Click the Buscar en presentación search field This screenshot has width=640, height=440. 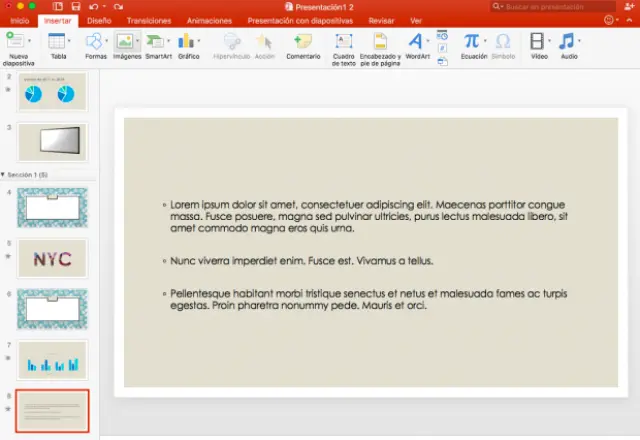point(550,6)
